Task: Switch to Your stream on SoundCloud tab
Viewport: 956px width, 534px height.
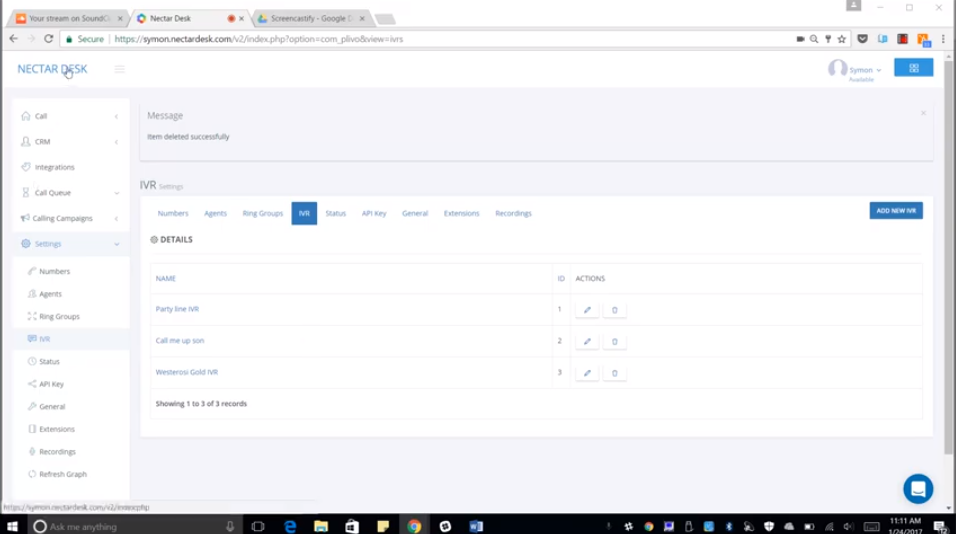Action: [69, 18]
